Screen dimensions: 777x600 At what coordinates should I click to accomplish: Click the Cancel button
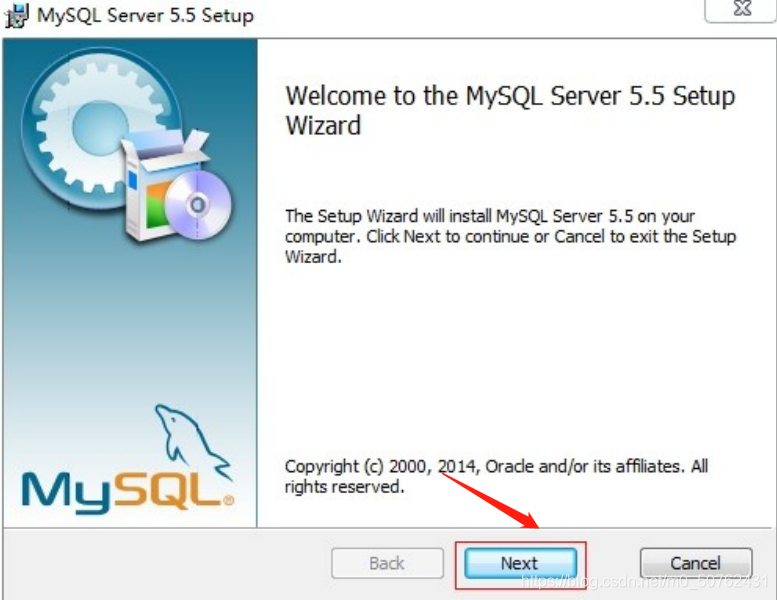pos(696,563)
